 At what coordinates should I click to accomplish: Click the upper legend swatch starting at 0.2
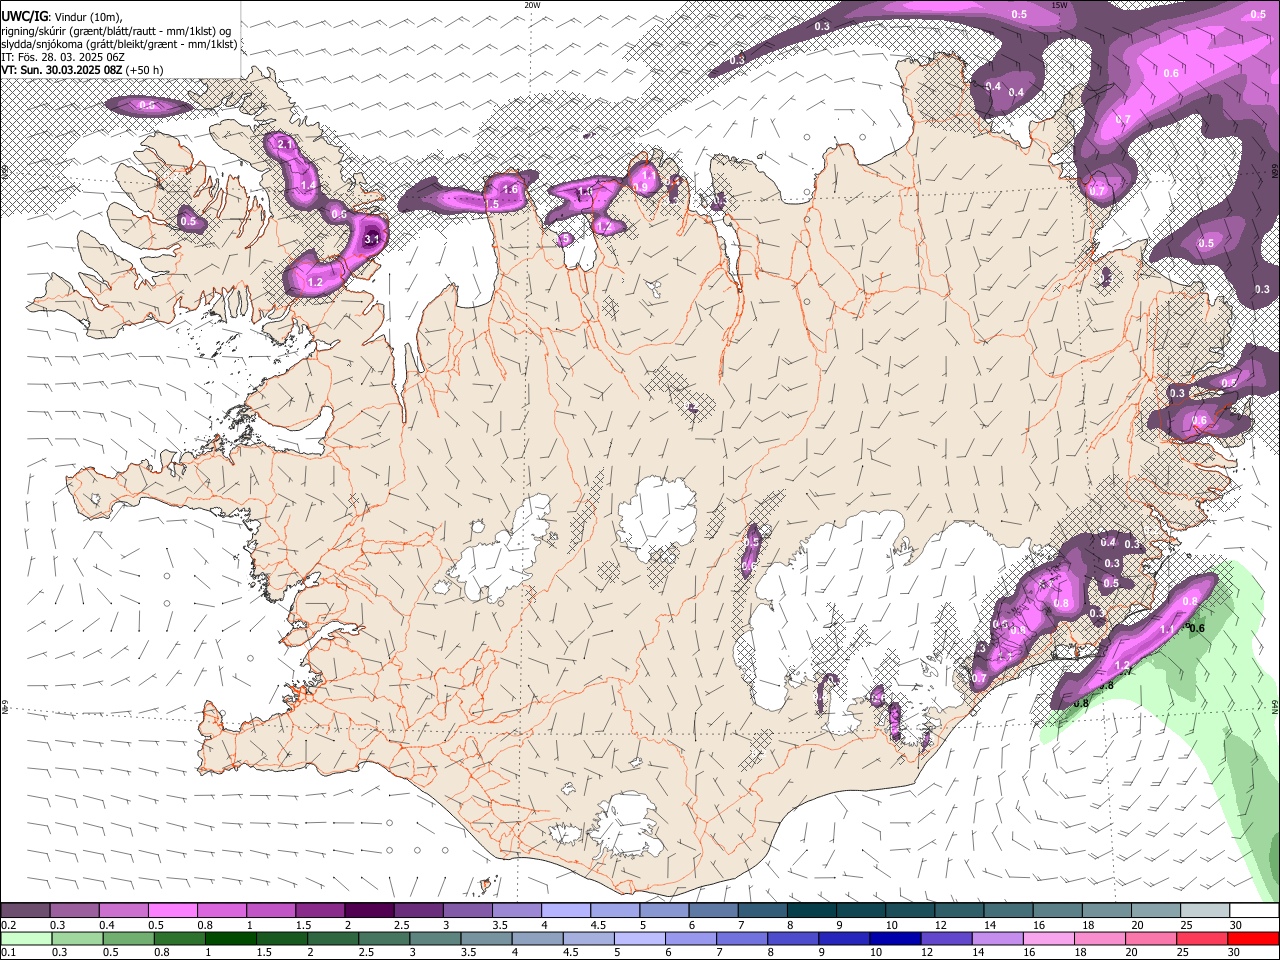click(26, 910)
